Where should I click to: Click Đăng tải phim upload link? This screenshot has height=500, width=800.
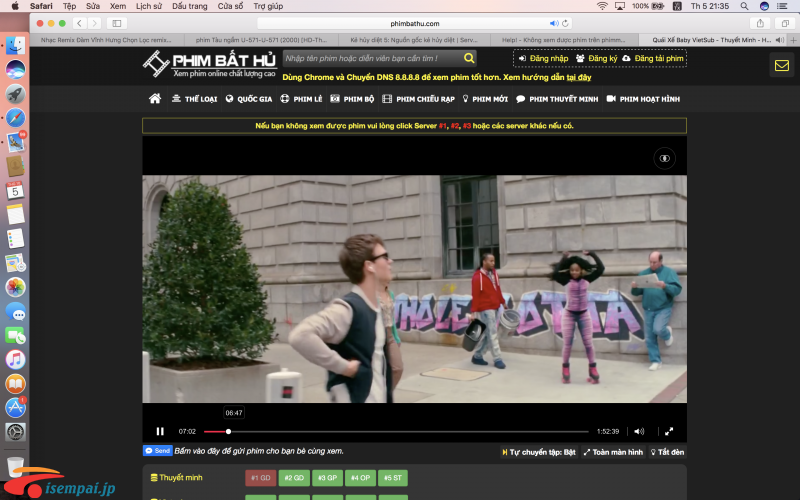[x=653, y=58]
